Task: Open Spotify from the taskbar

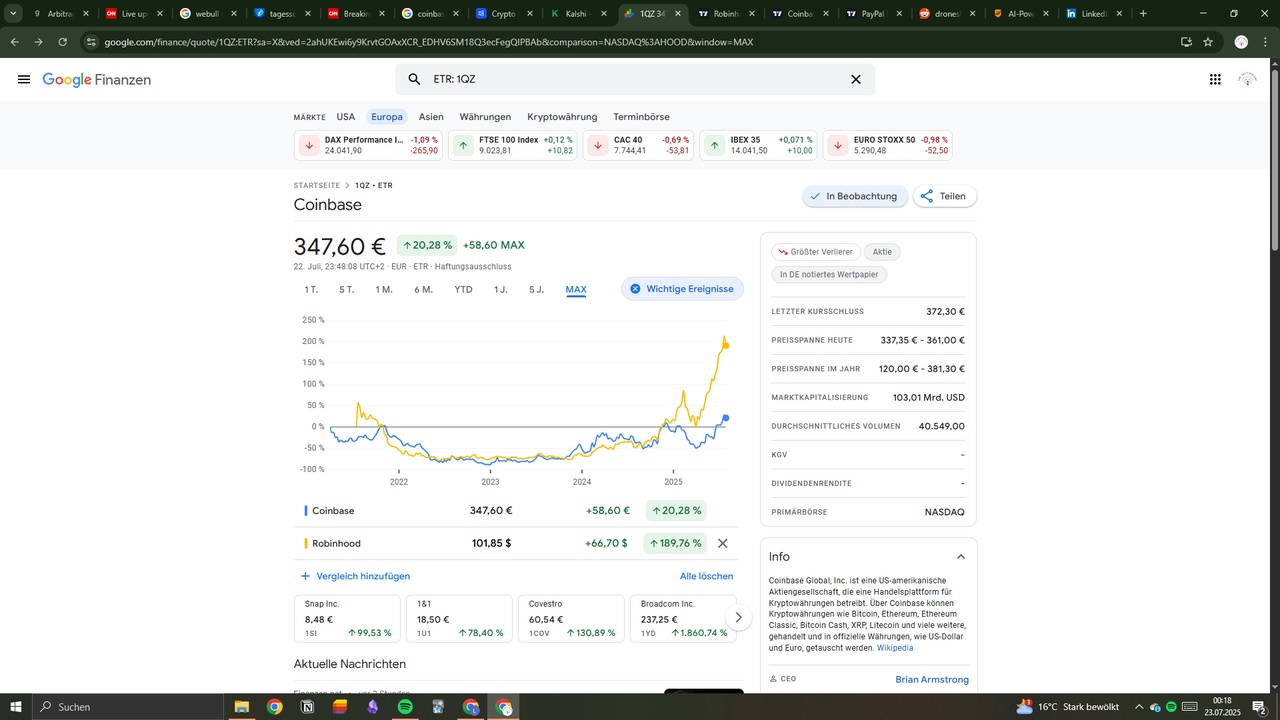Action: coord(405,707)
